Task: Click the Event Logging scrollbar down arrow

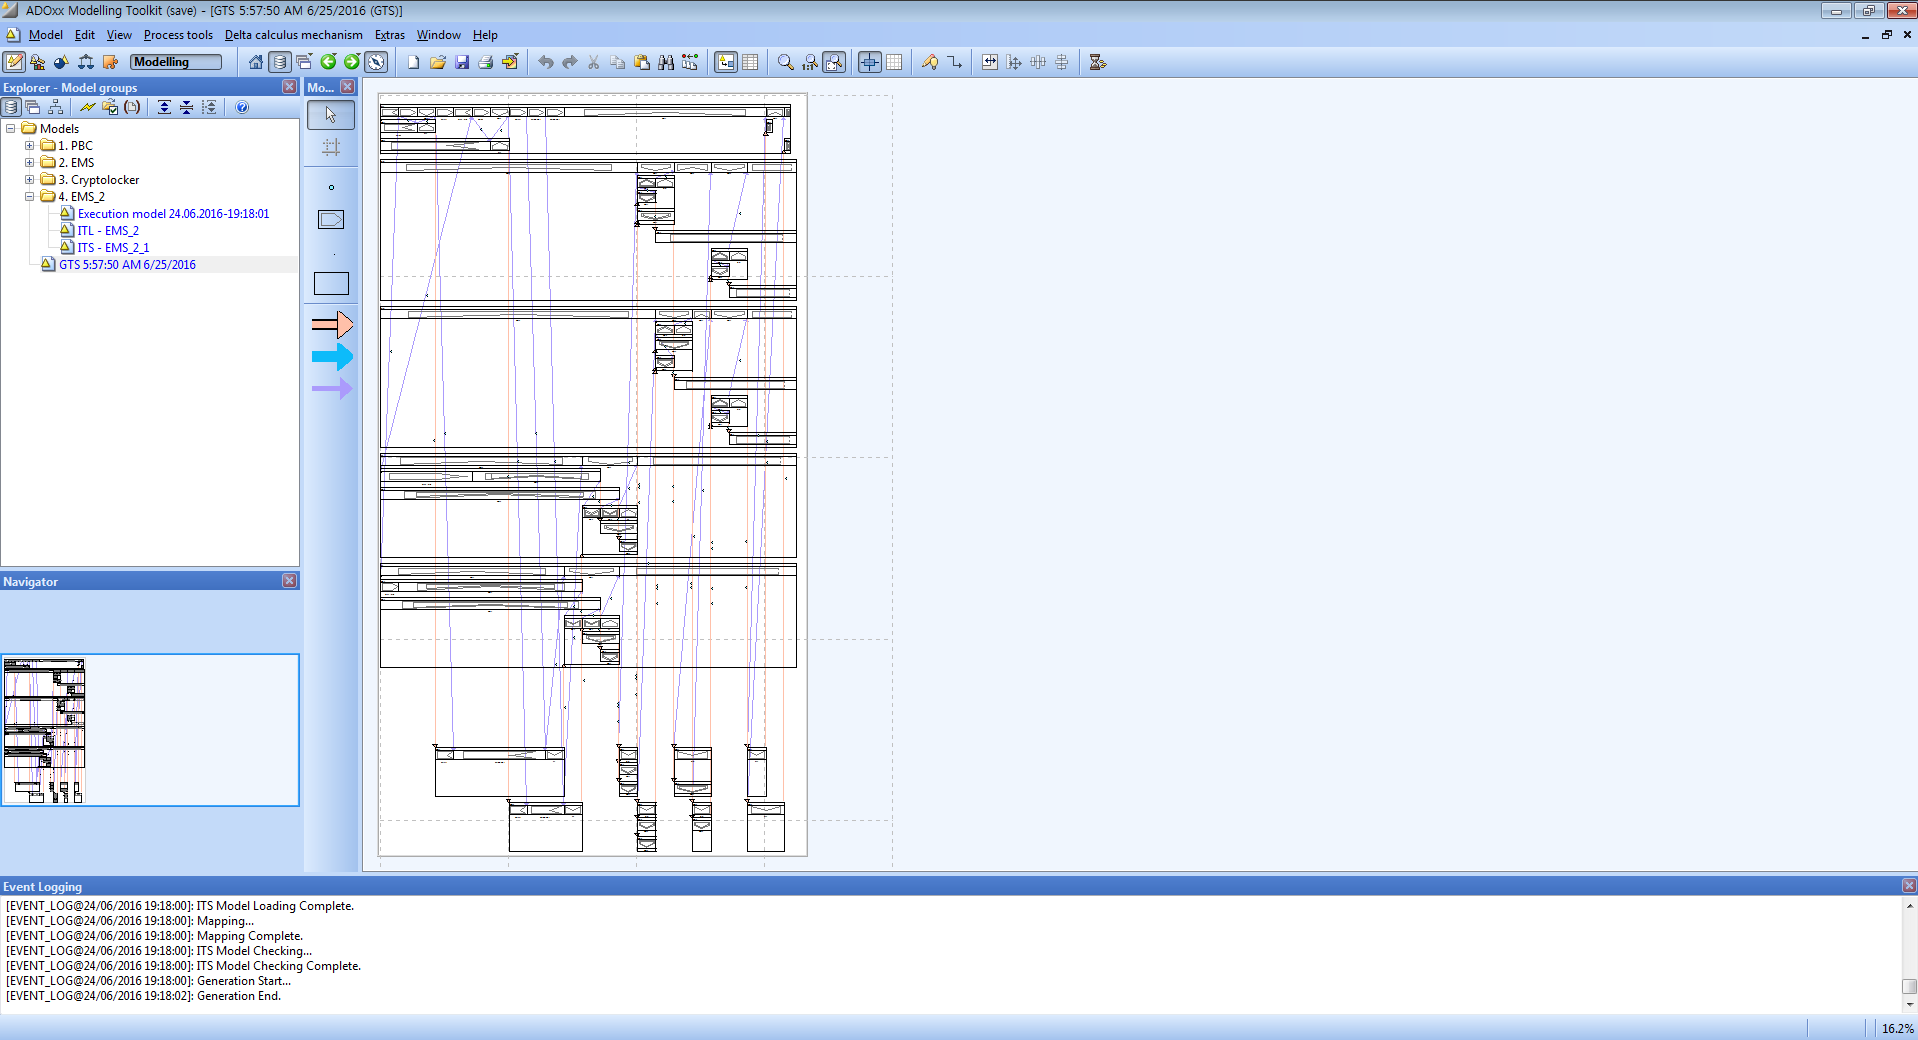Action: point(1909,1004)
